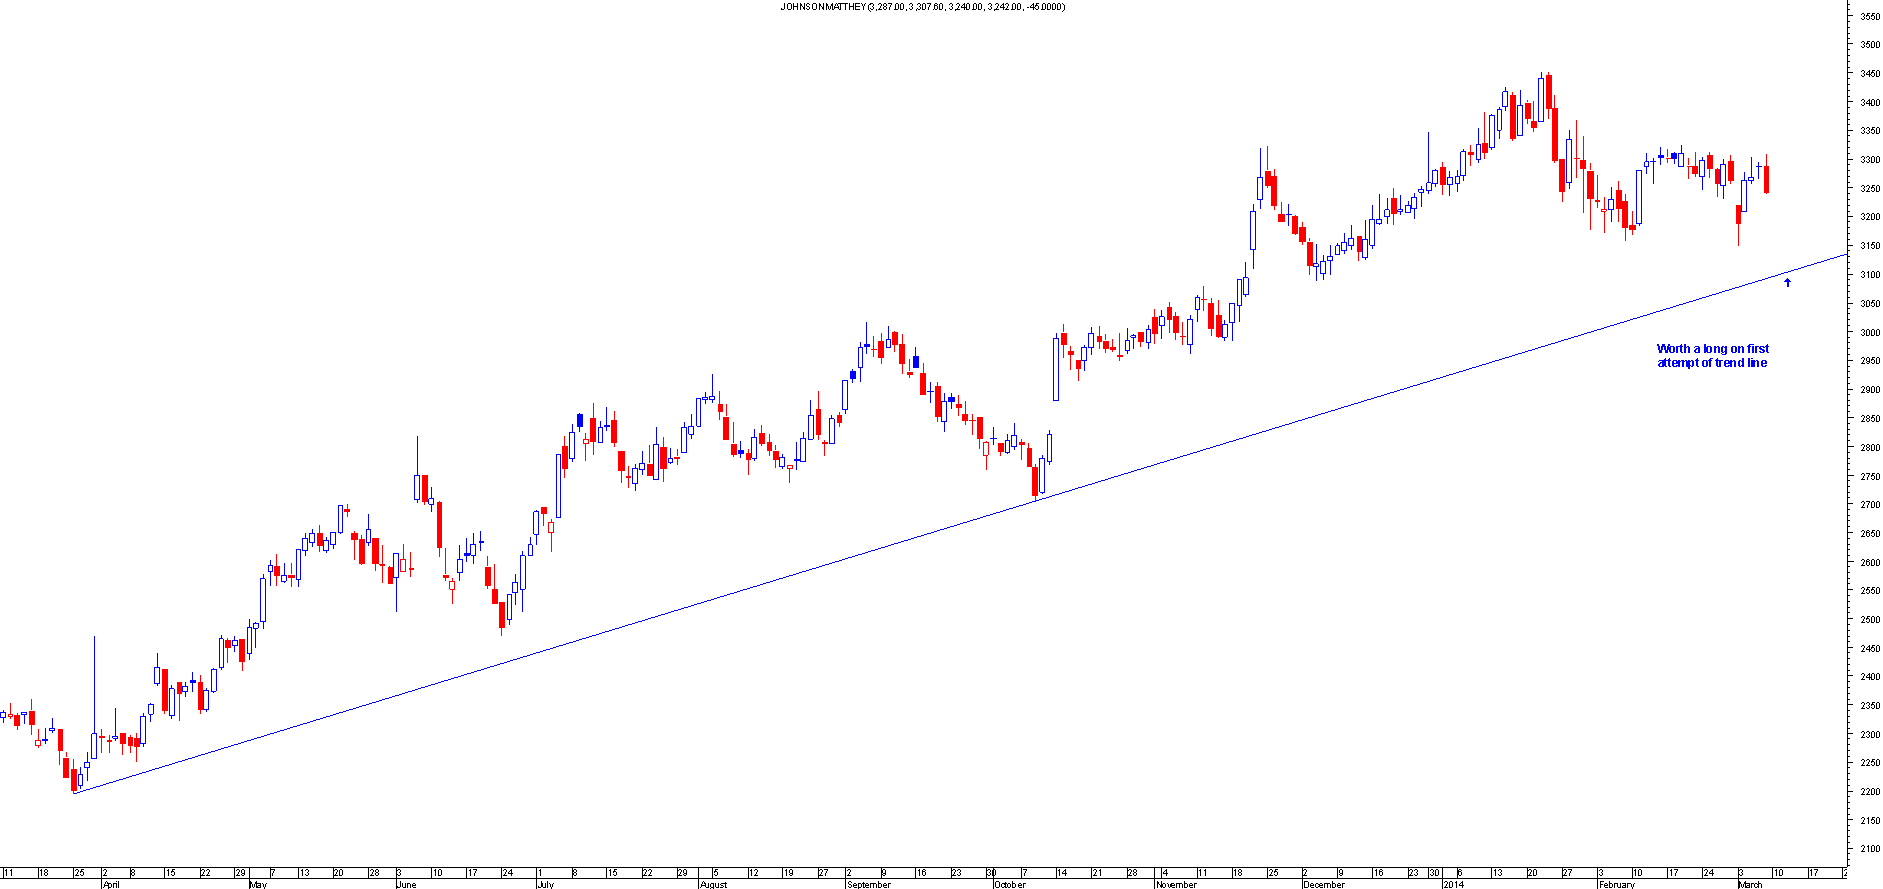Click the April label on the date axis
The image size is (1883, 889).
111,884
